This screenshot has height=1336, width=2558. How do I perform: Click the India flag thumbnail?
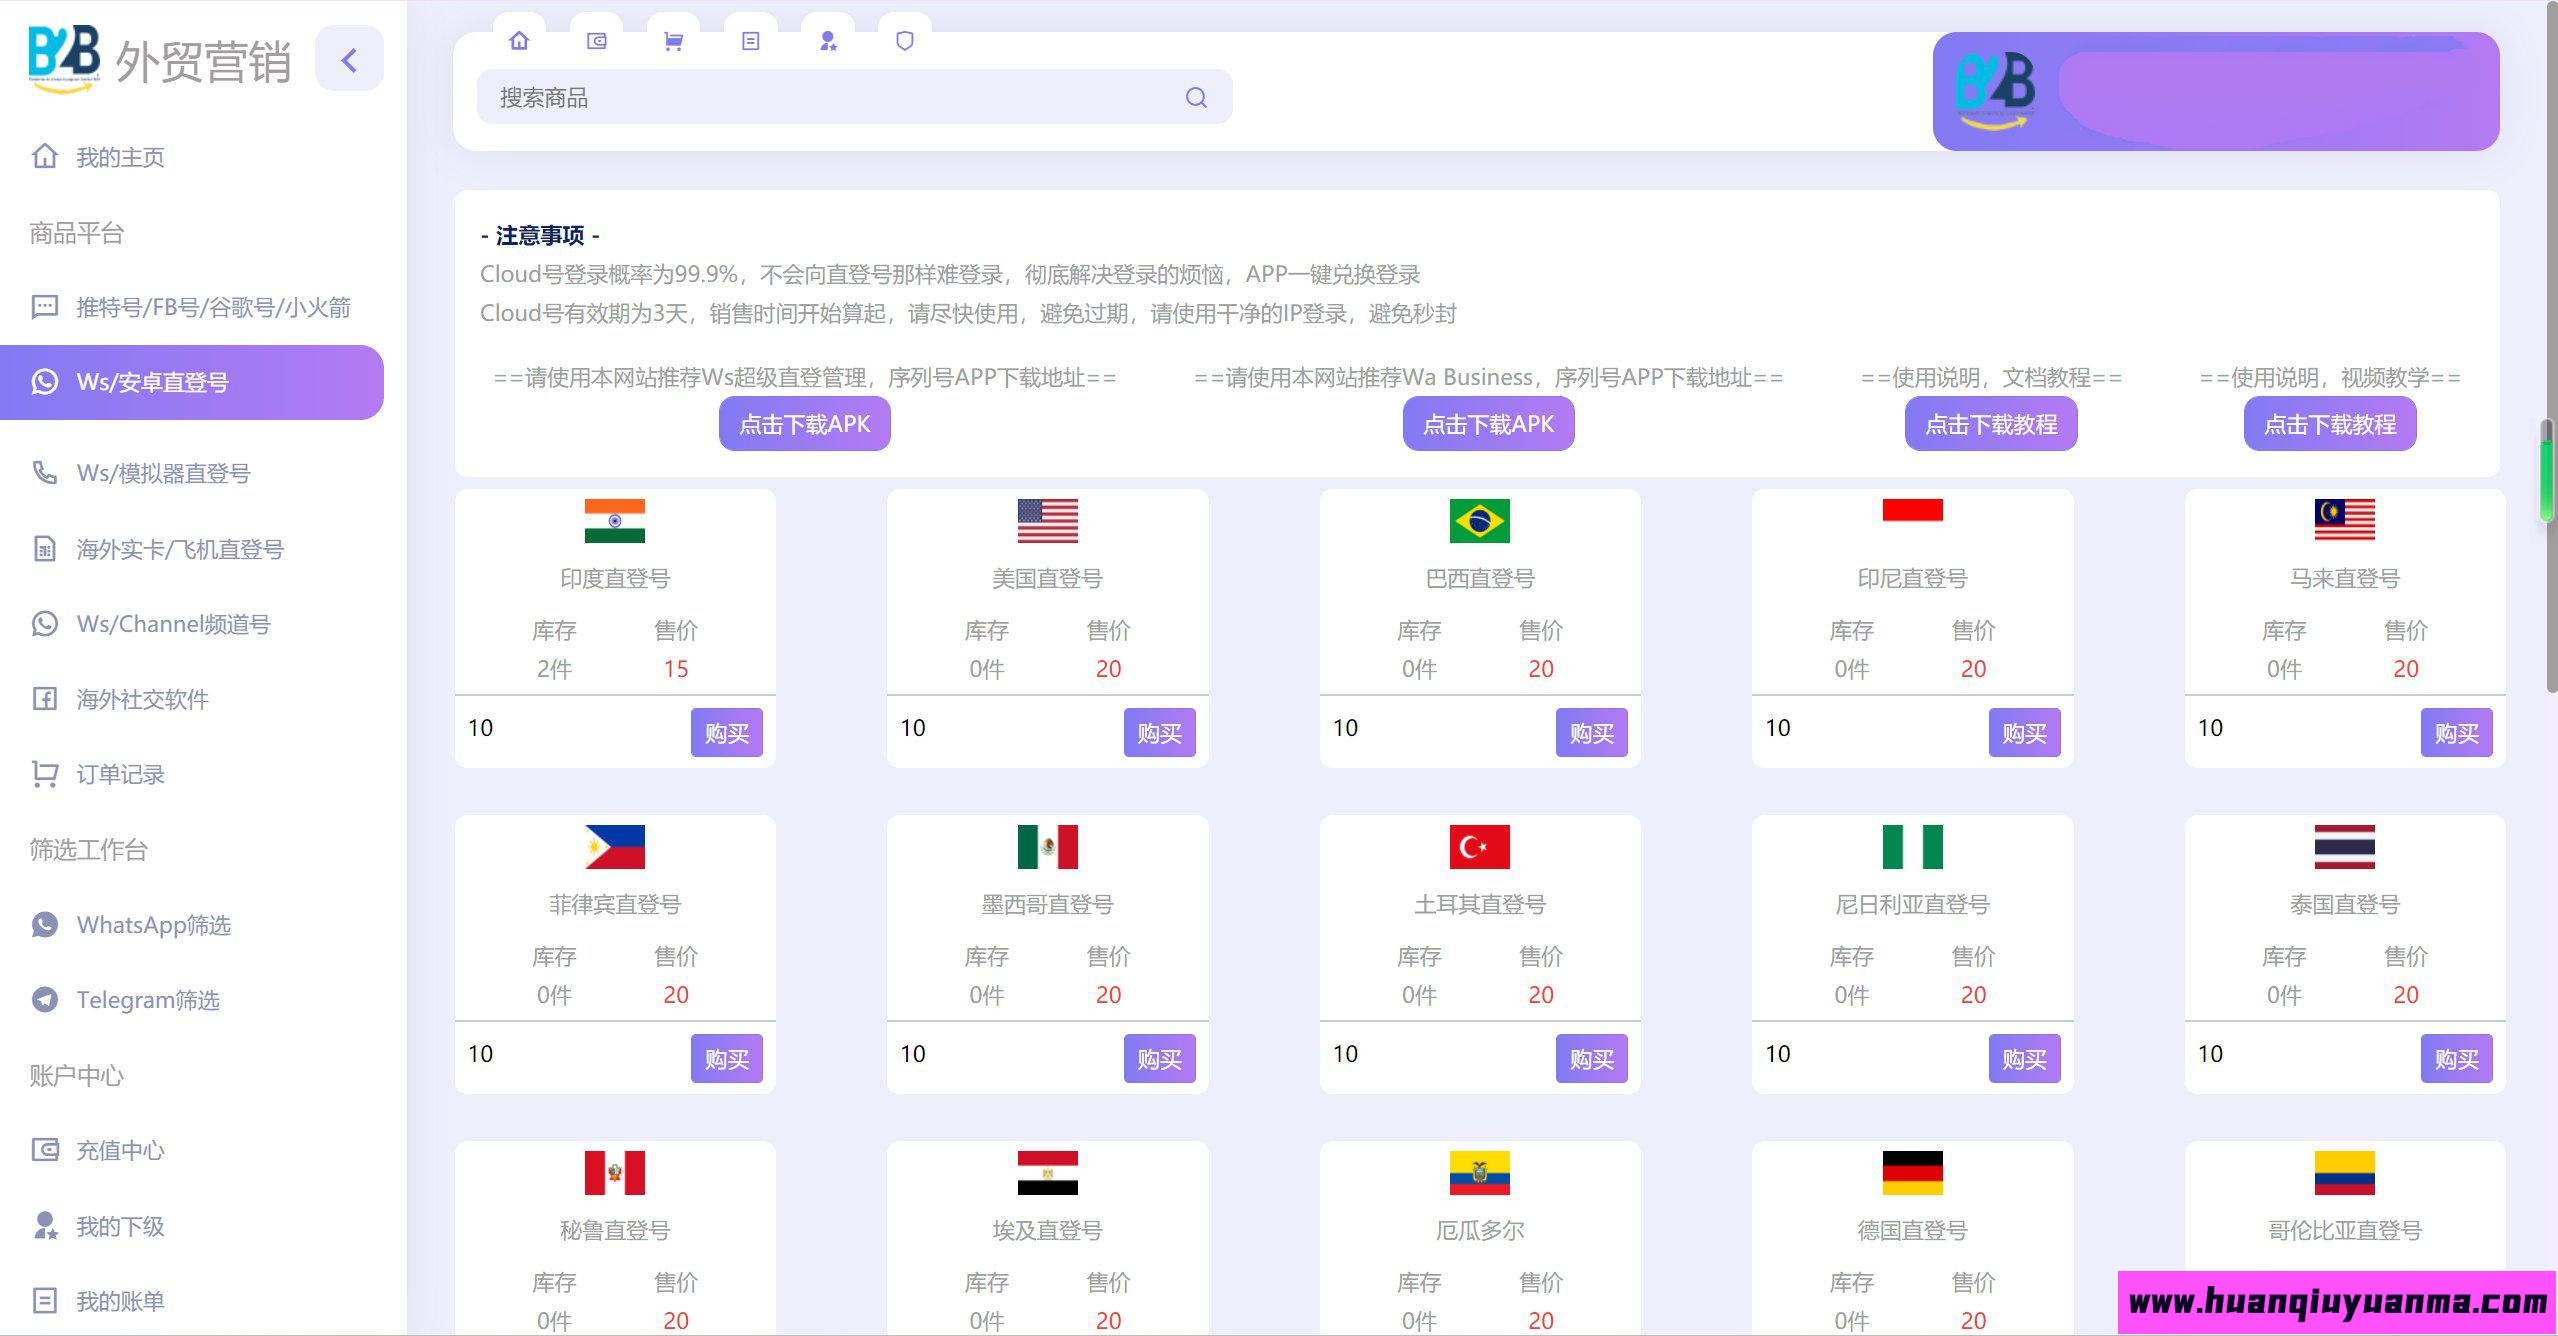coord(615,521)
